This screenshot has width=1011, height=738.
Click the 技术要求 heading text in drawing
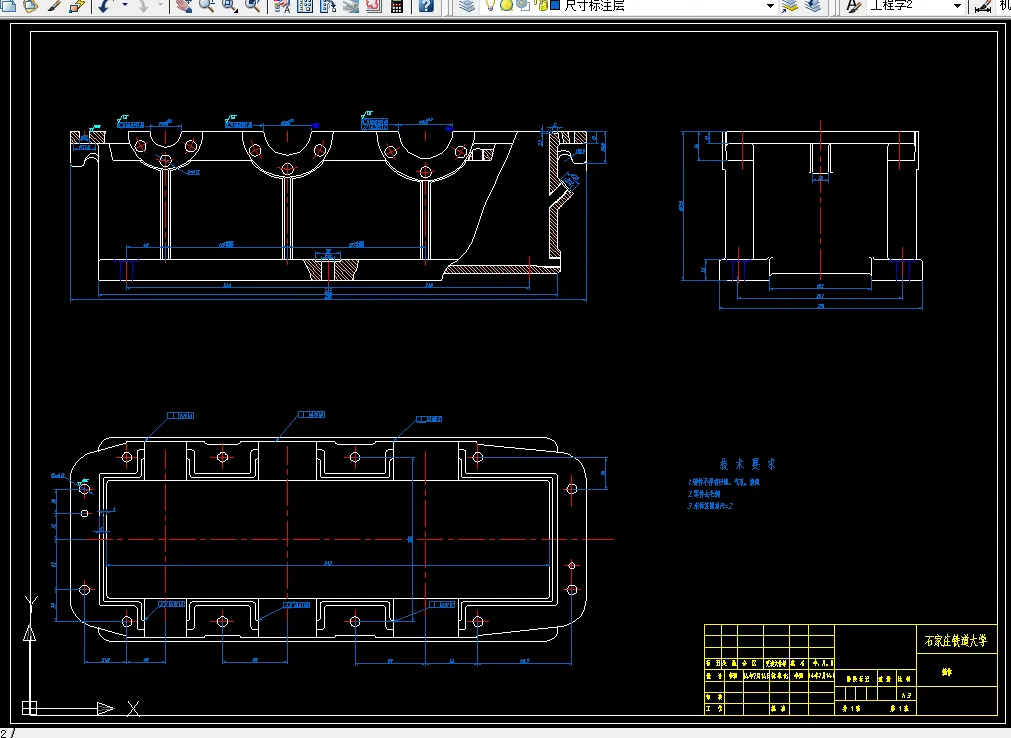click(747, 464)
